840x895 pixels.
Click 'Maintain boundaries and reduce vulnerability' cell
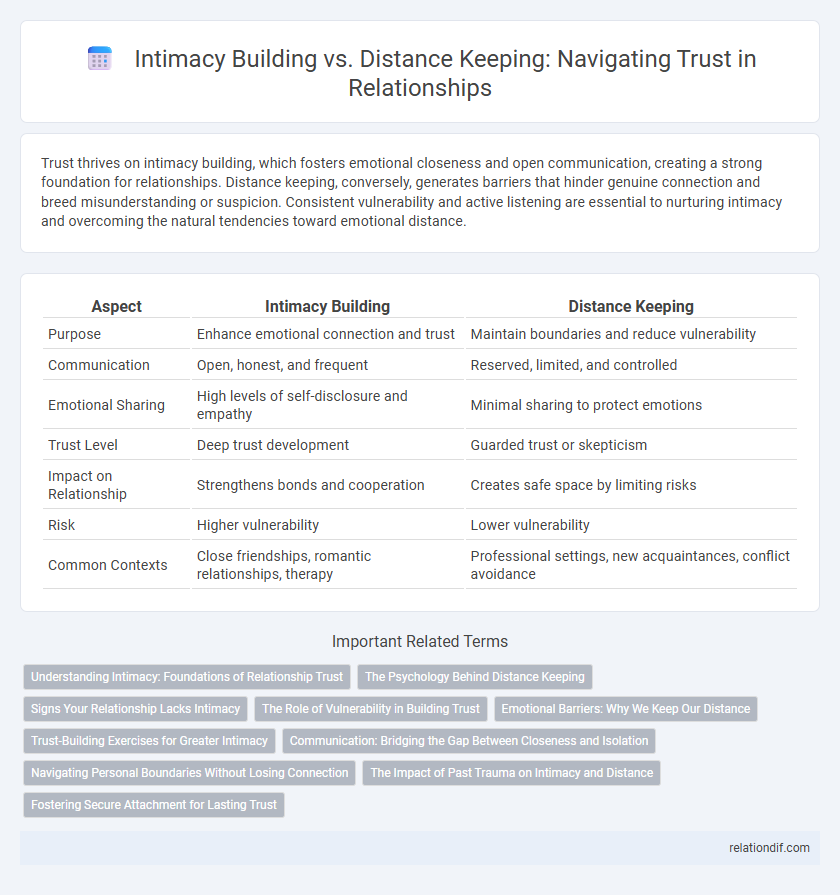click(x=613, y=334)
